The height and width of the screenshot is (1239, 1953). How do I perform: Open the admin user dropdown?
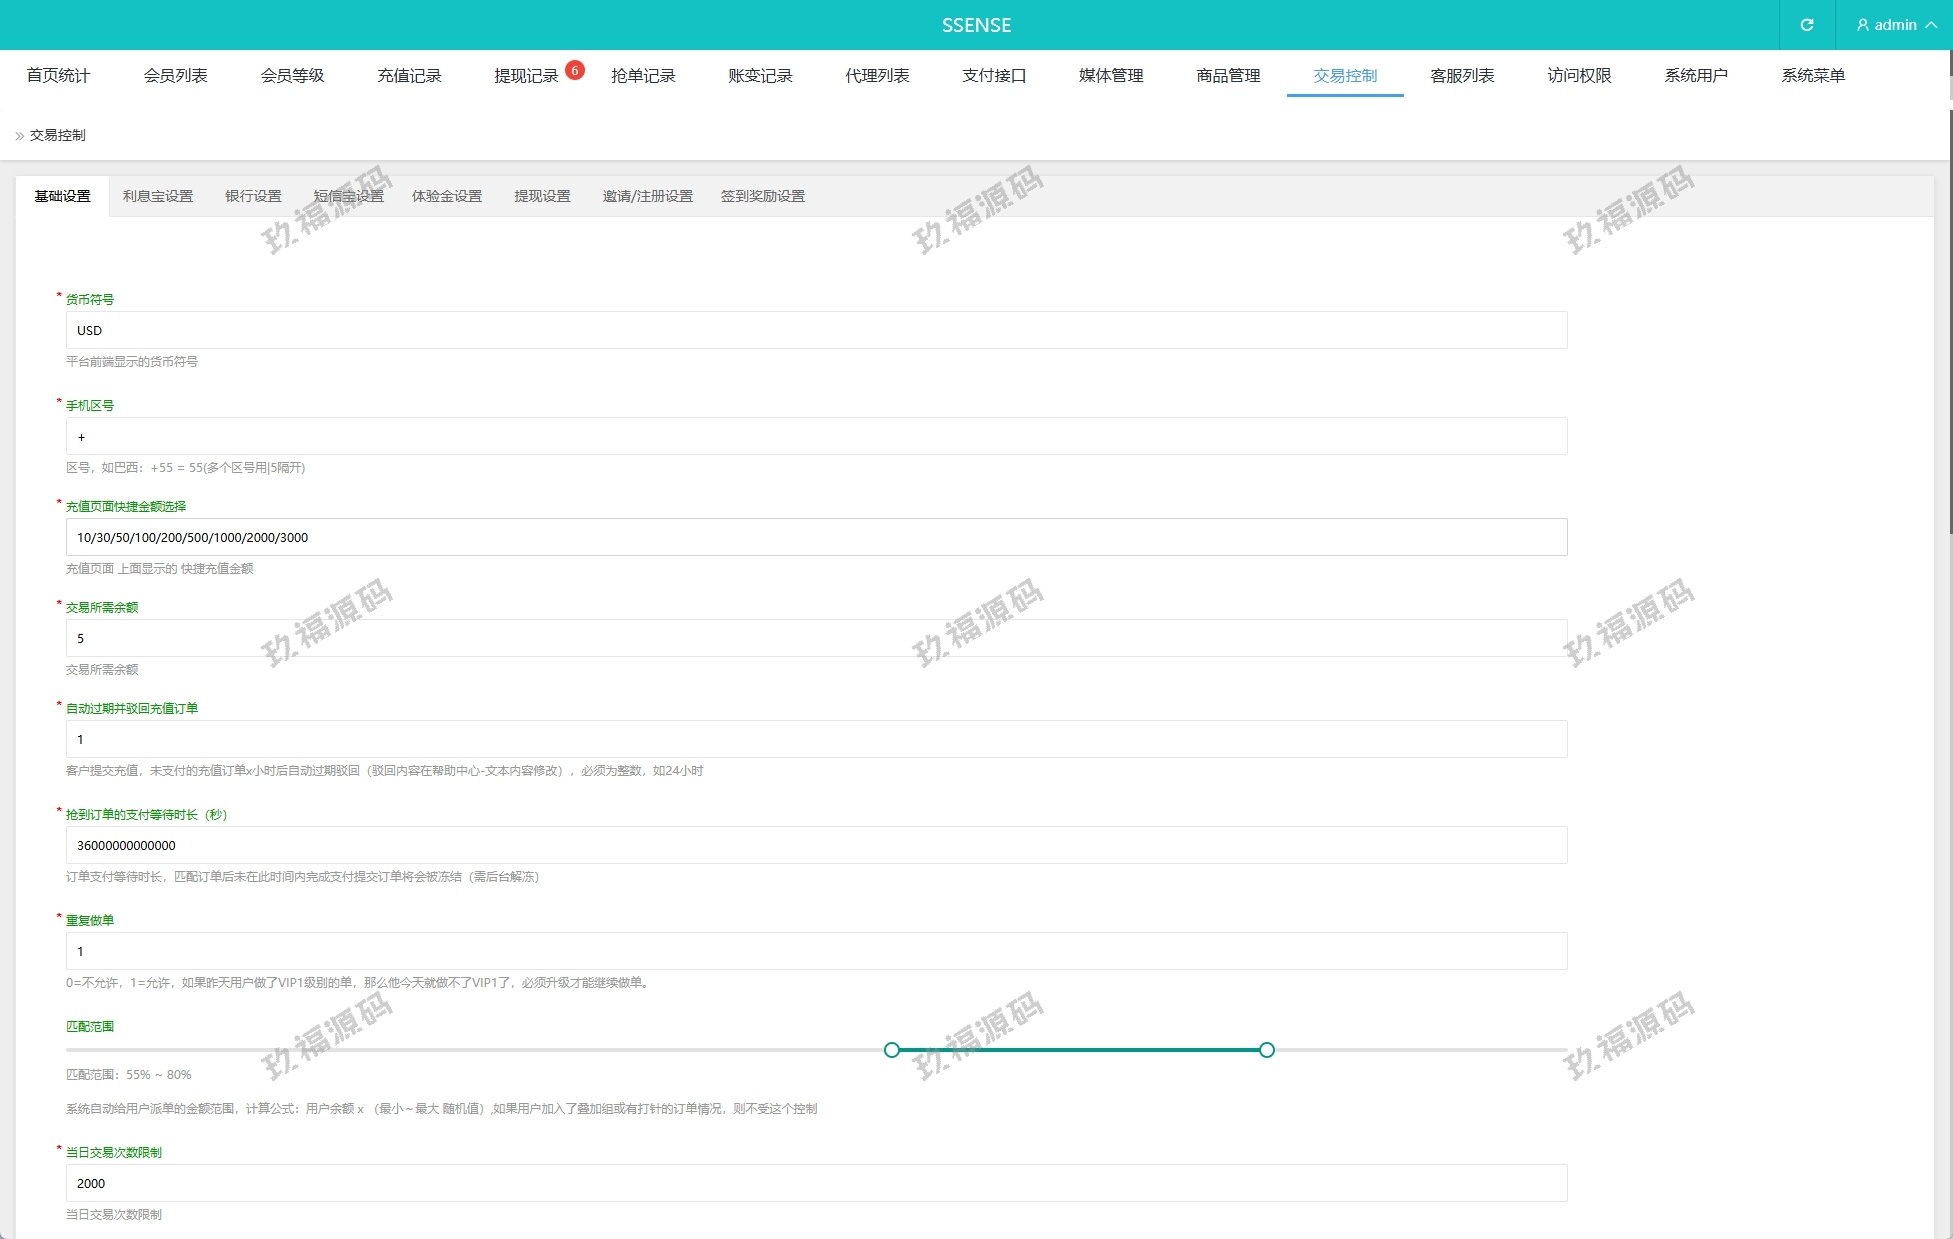click(x=1894, y=25)
